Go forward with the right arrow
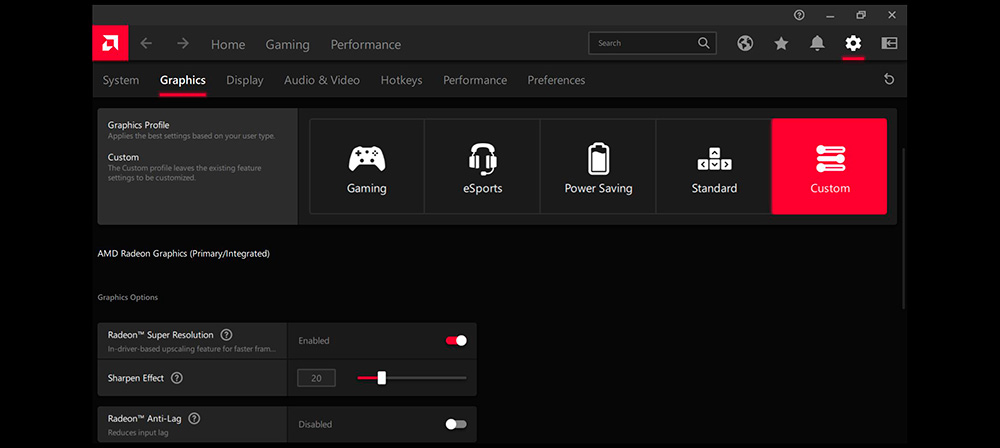The image size is (1000, 448). 183,43
